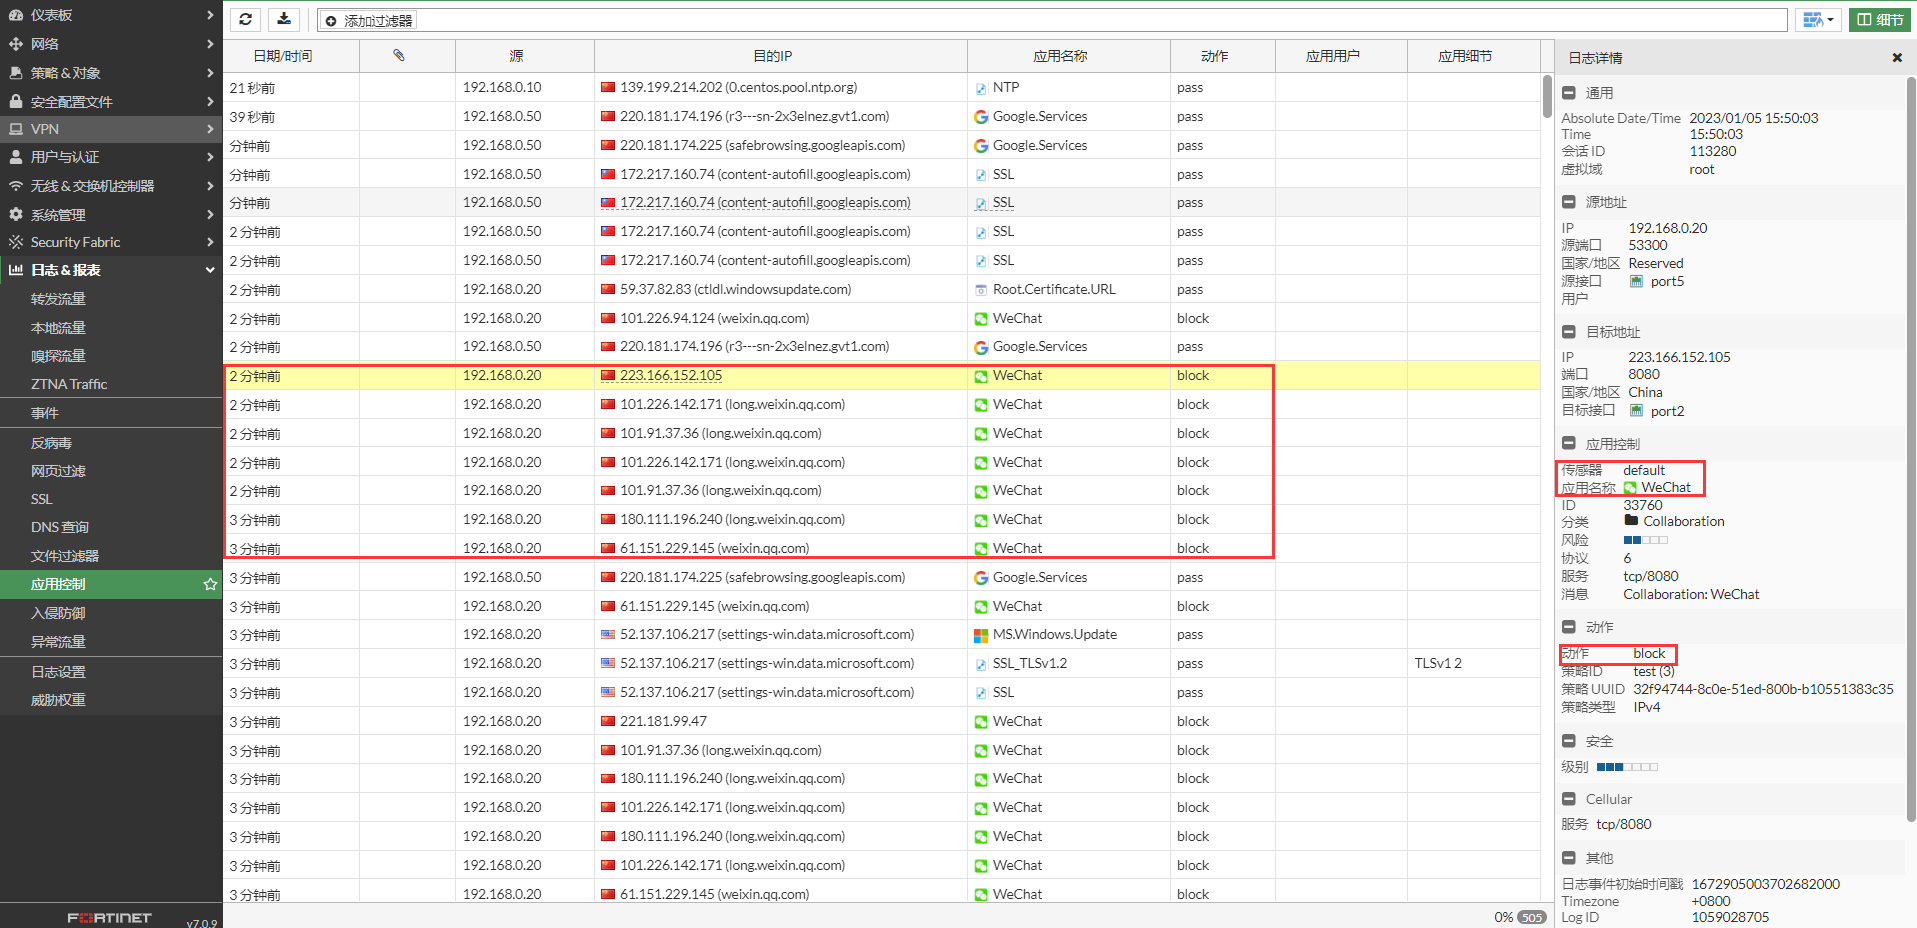Collapse the 日志 & 报表 menu

pyautogui.click(x=210, y=270)
